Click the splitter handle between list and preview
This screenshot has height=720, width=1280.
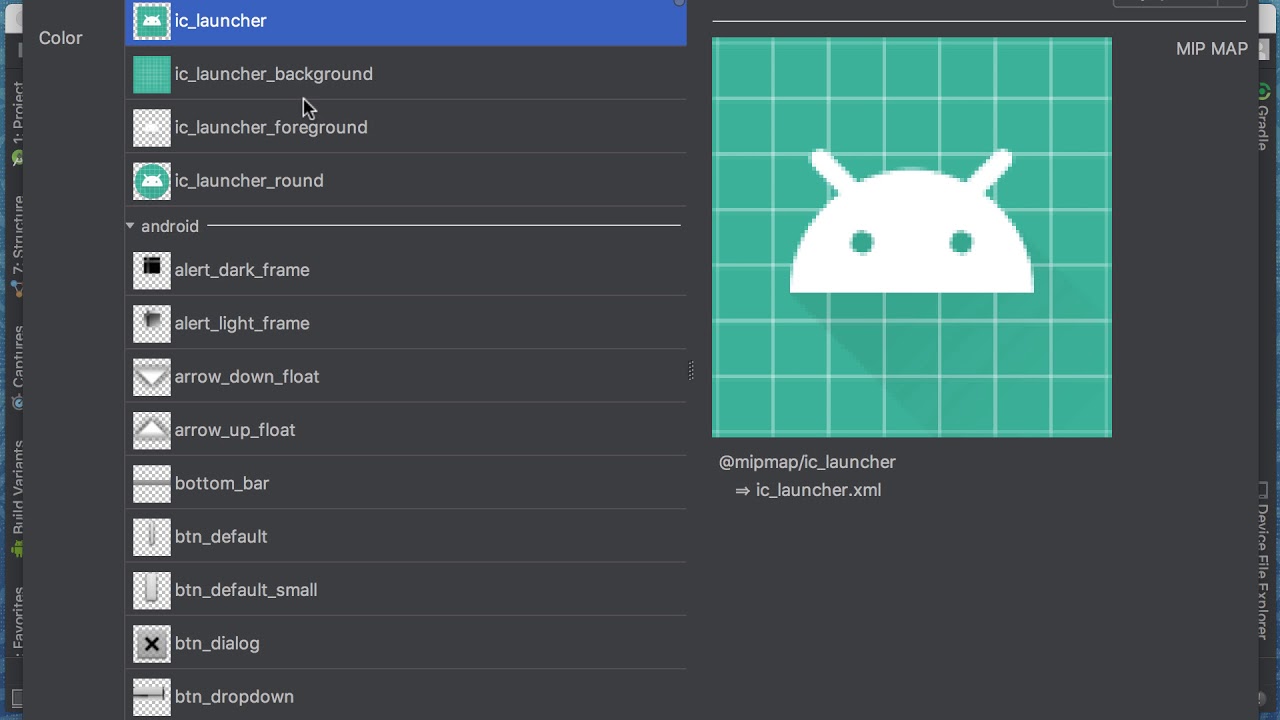(691, 371)
